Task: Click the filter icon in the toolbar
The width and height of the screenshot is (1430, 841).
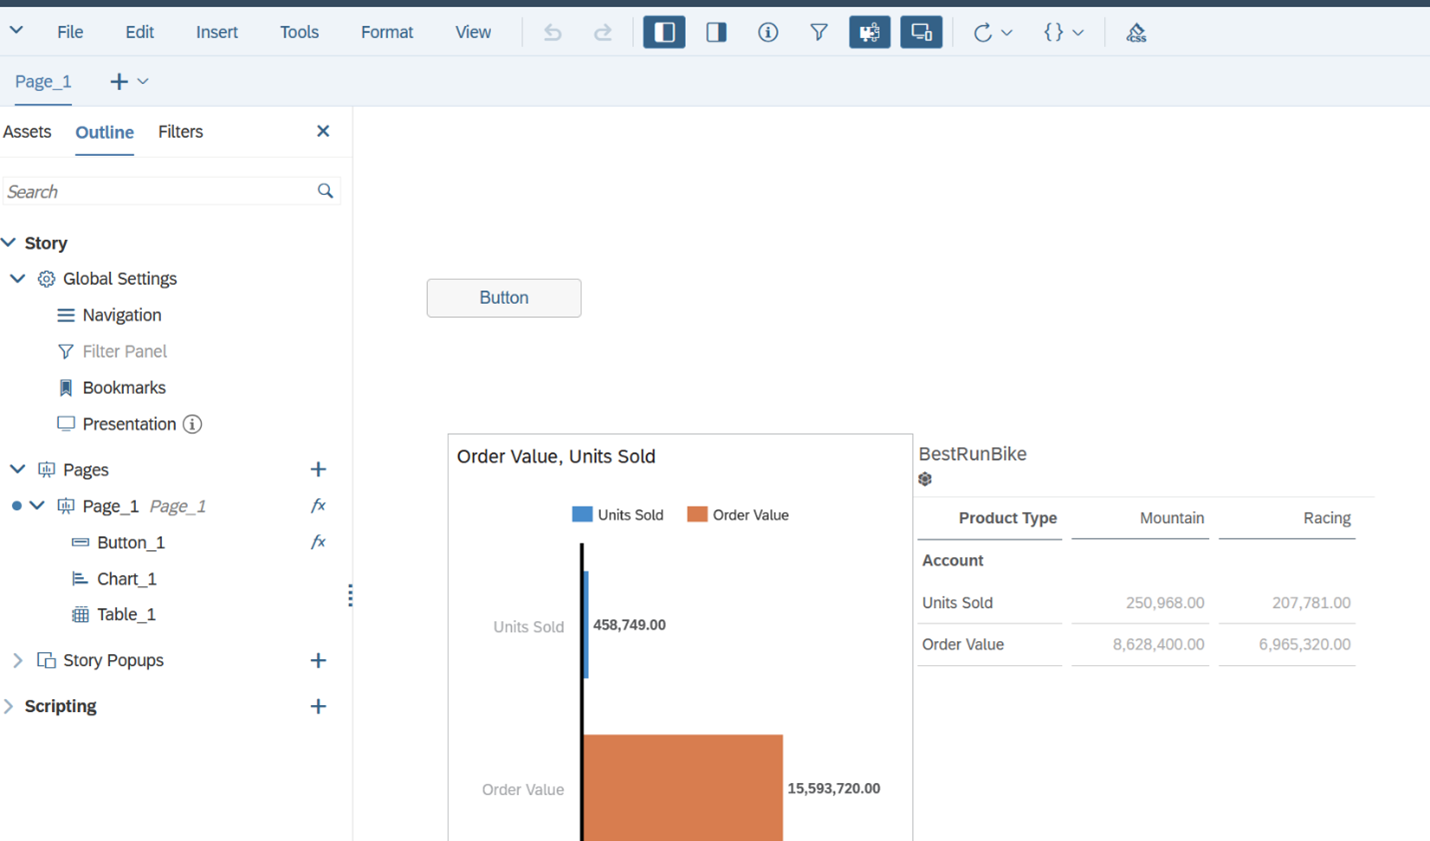Action: [818, 31]
